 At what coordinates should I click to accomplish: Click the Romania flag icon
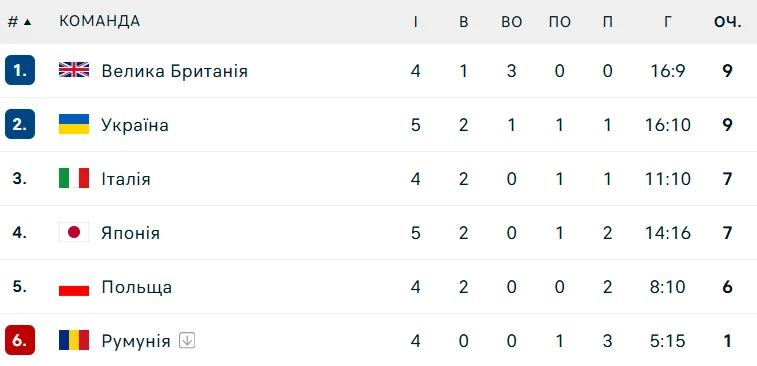click(74, 341)
